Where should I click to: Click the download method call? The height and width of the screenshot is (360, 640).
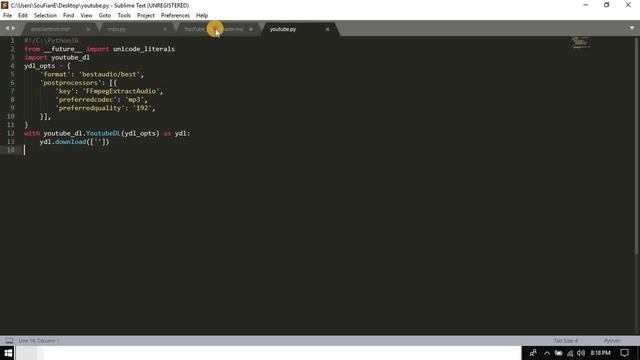71,142
